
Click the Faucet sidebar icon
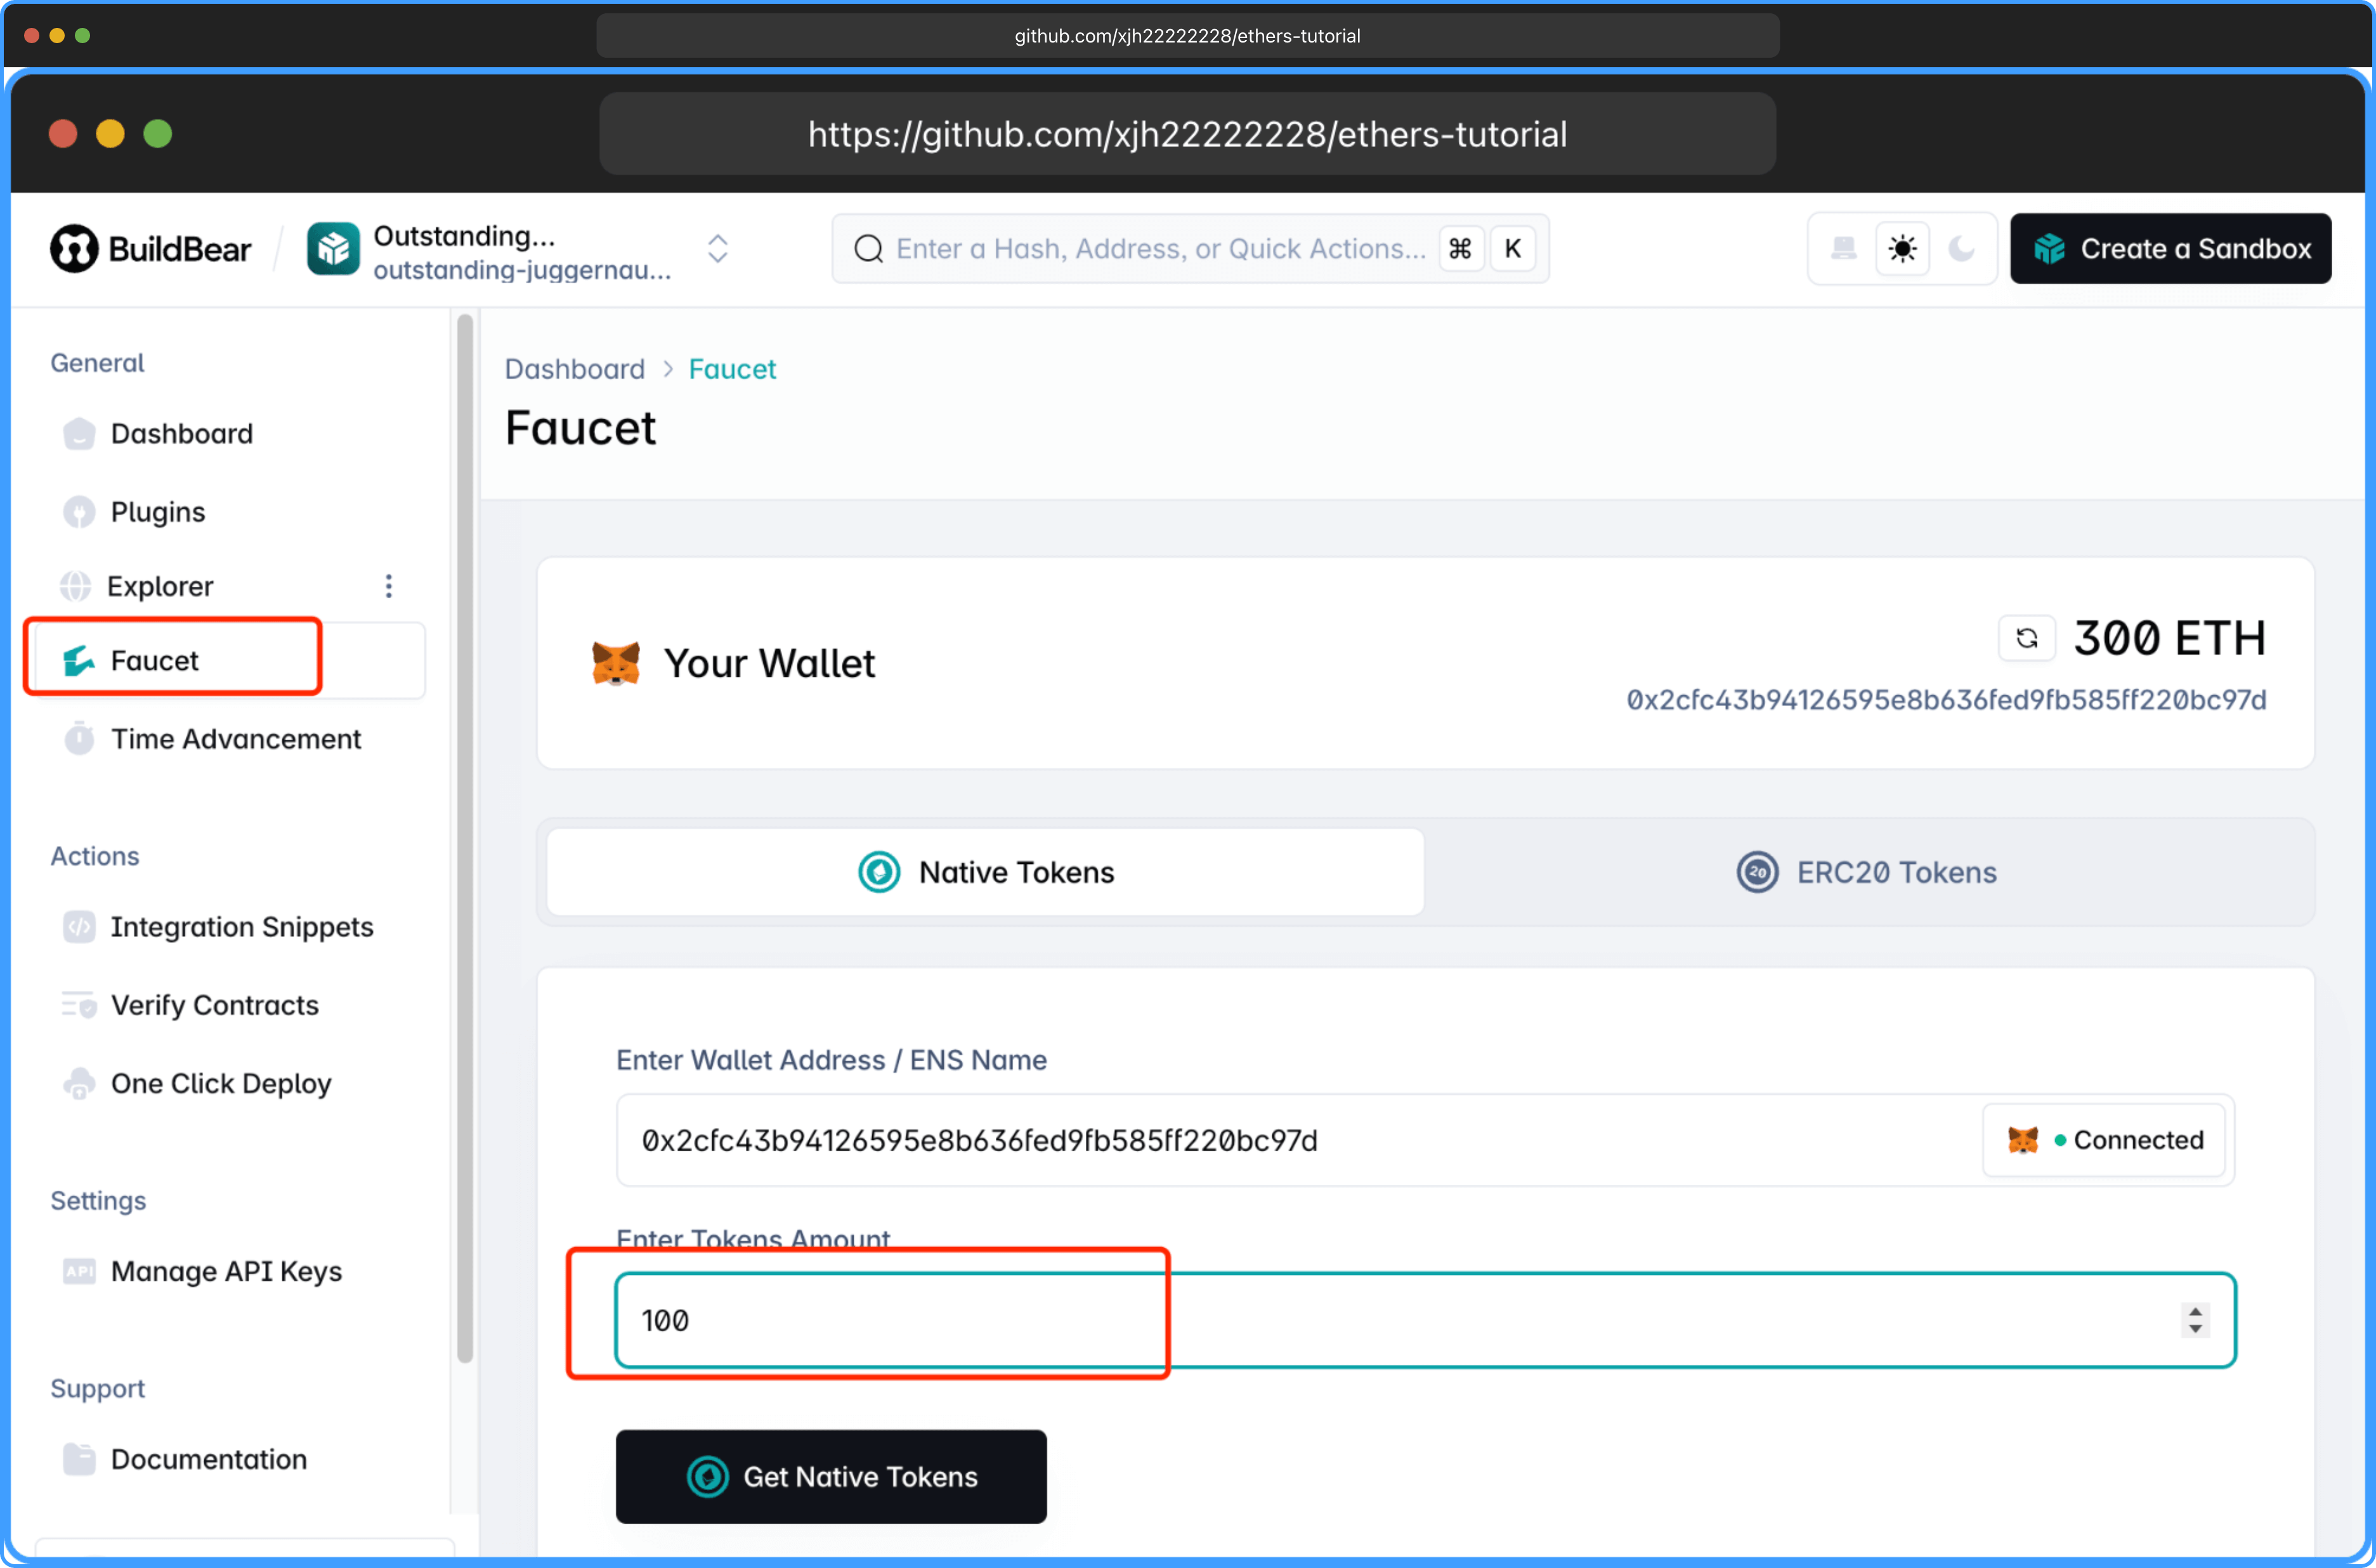click(78, 660)
